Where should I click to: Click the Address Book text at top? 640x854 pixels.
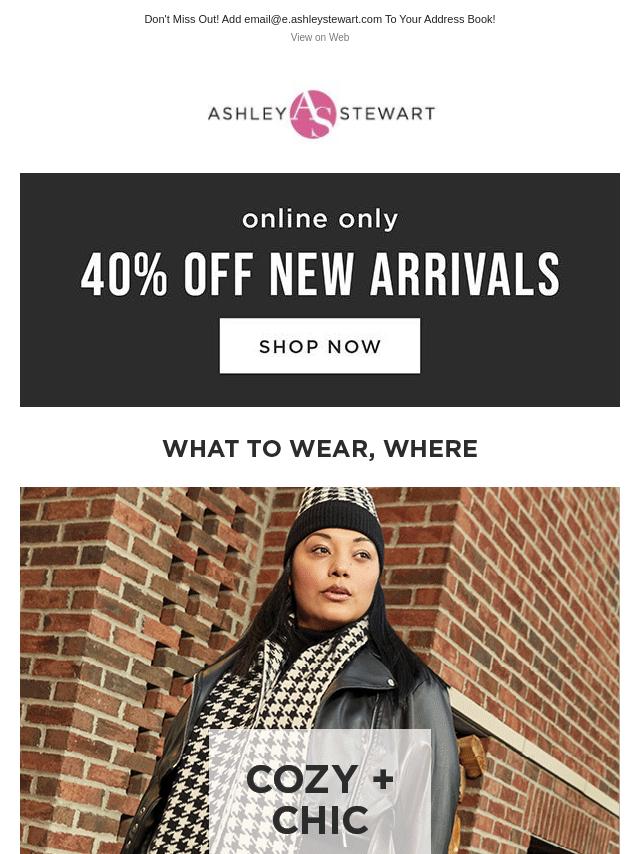point(460,19)
